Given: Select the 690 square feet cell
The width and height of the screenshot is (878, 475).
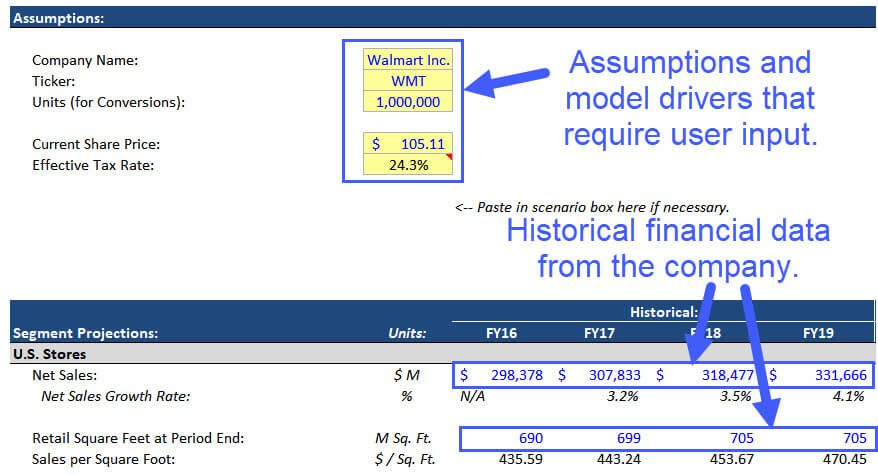Looking at the screenshot, I should (531, 439).
